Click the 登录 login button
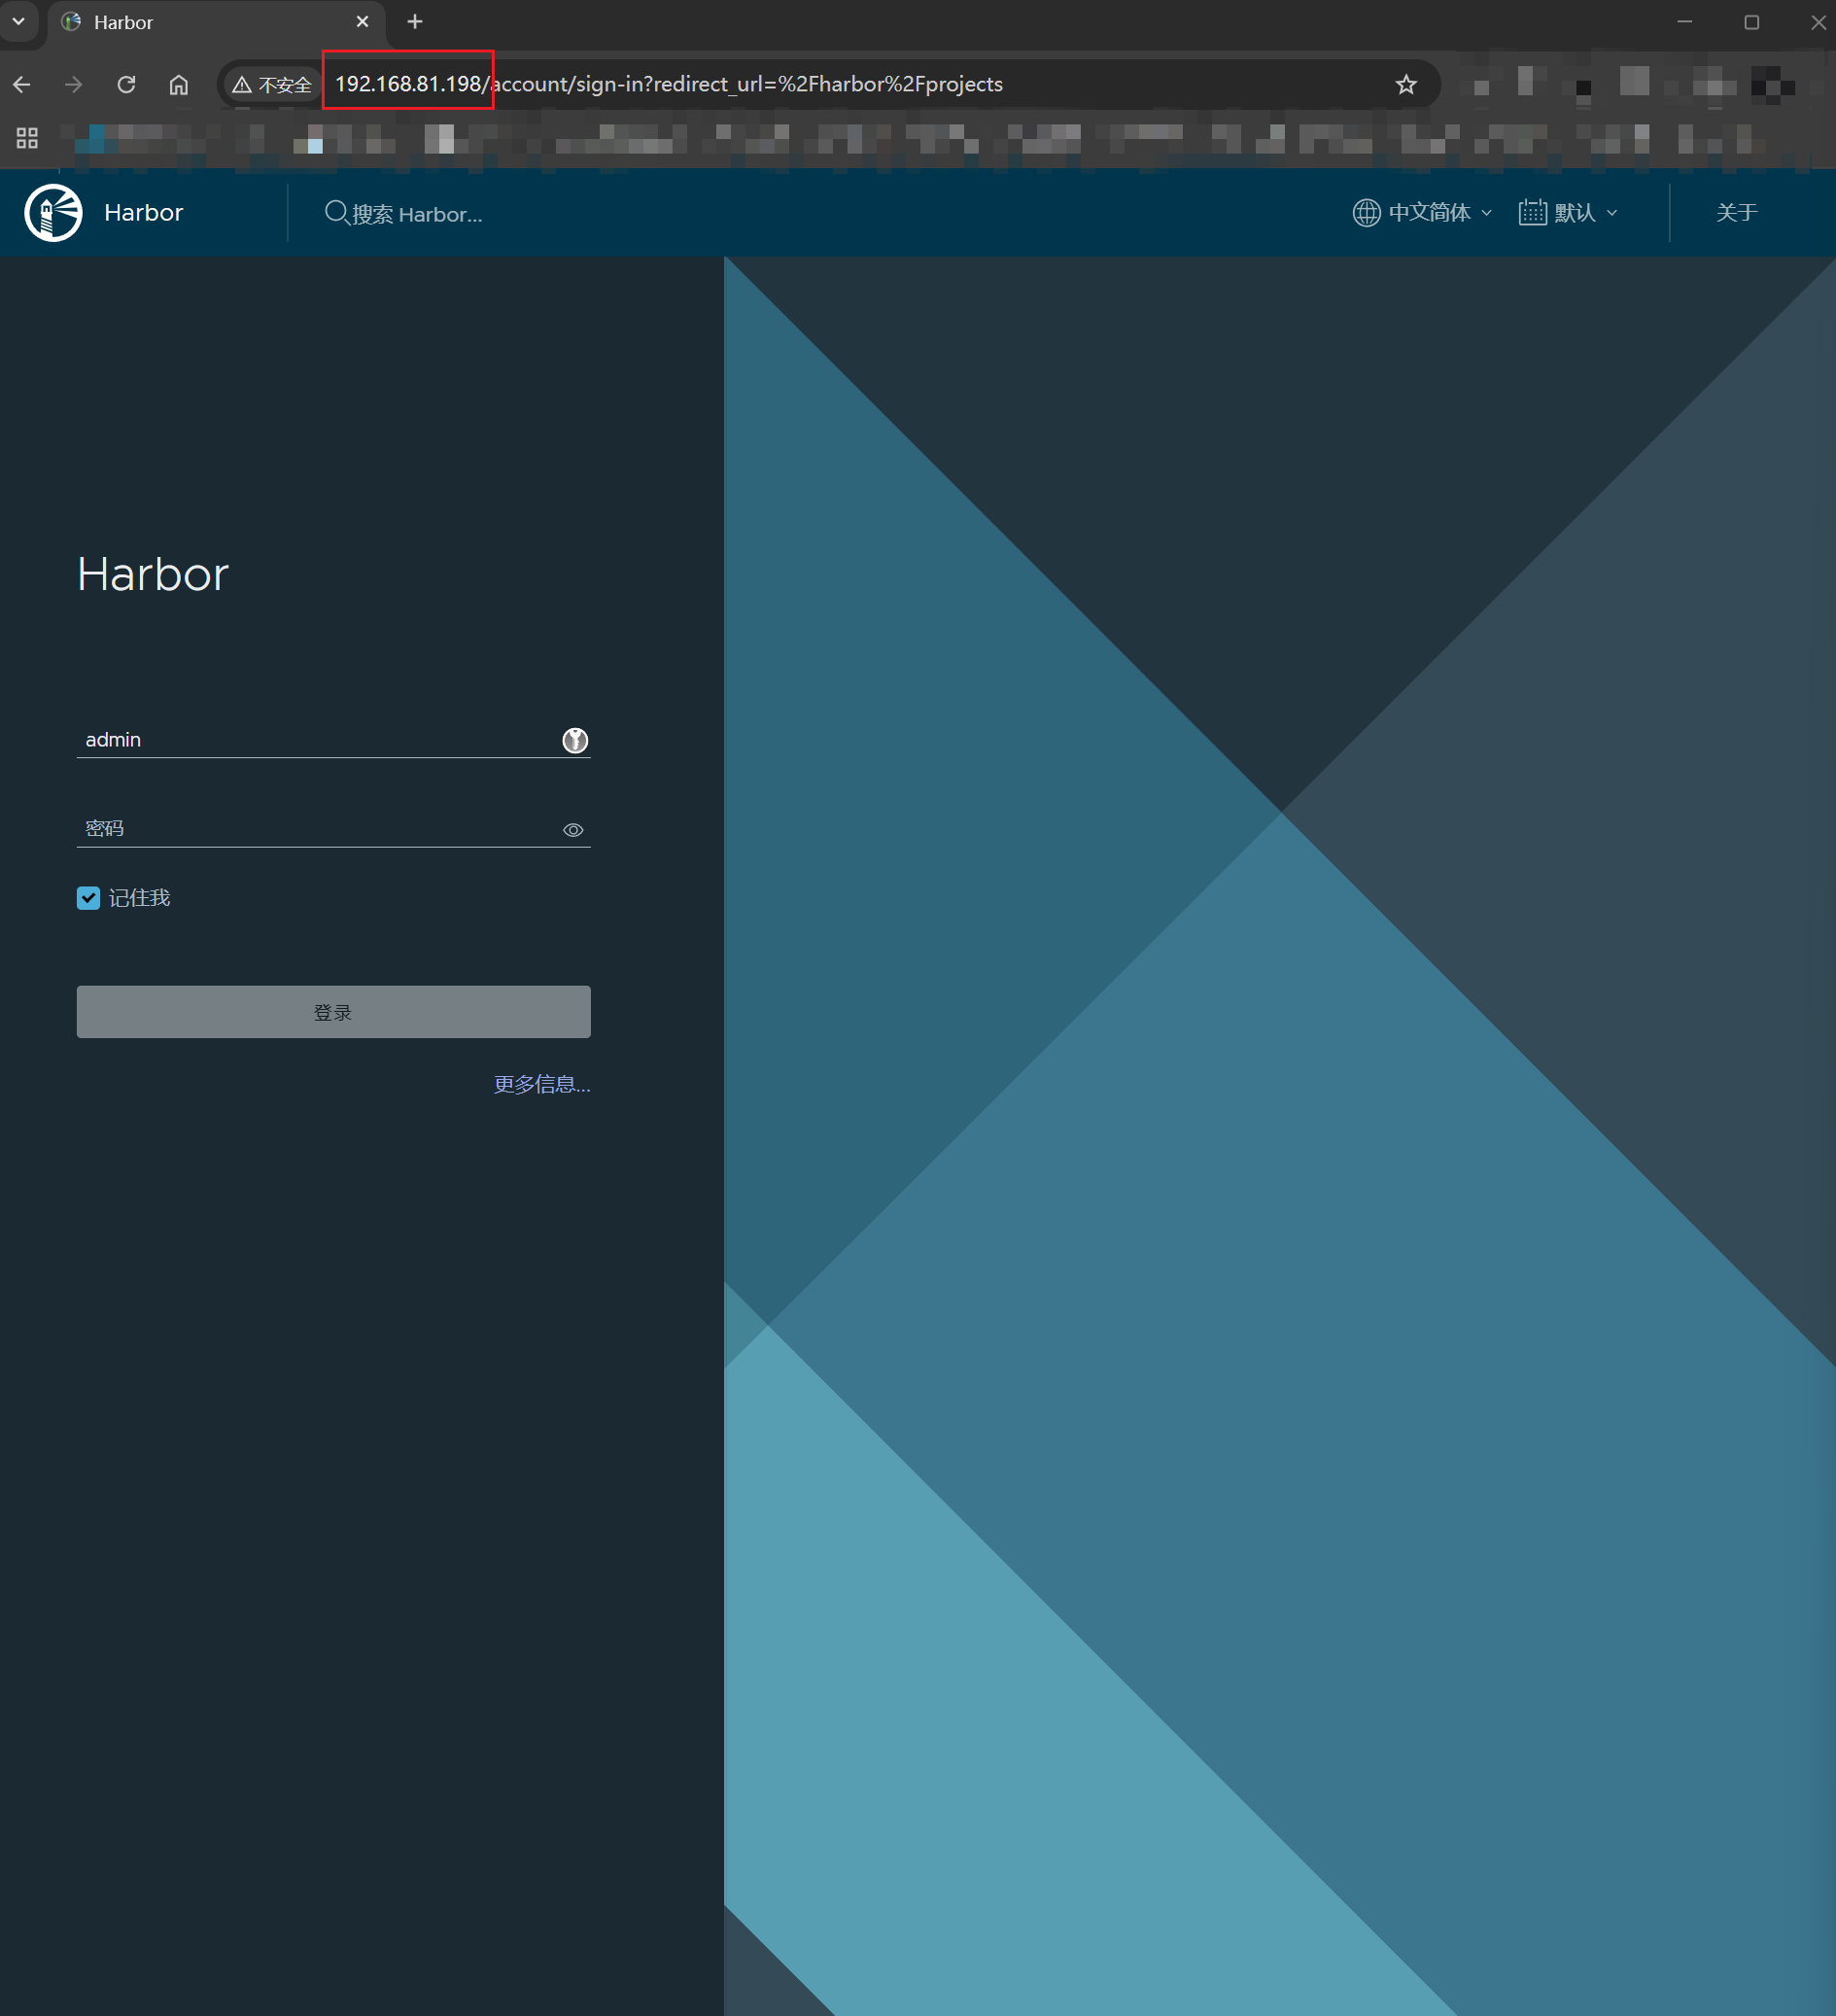The width and height of the screenshot is (1836, 2016). point(333,1012)
